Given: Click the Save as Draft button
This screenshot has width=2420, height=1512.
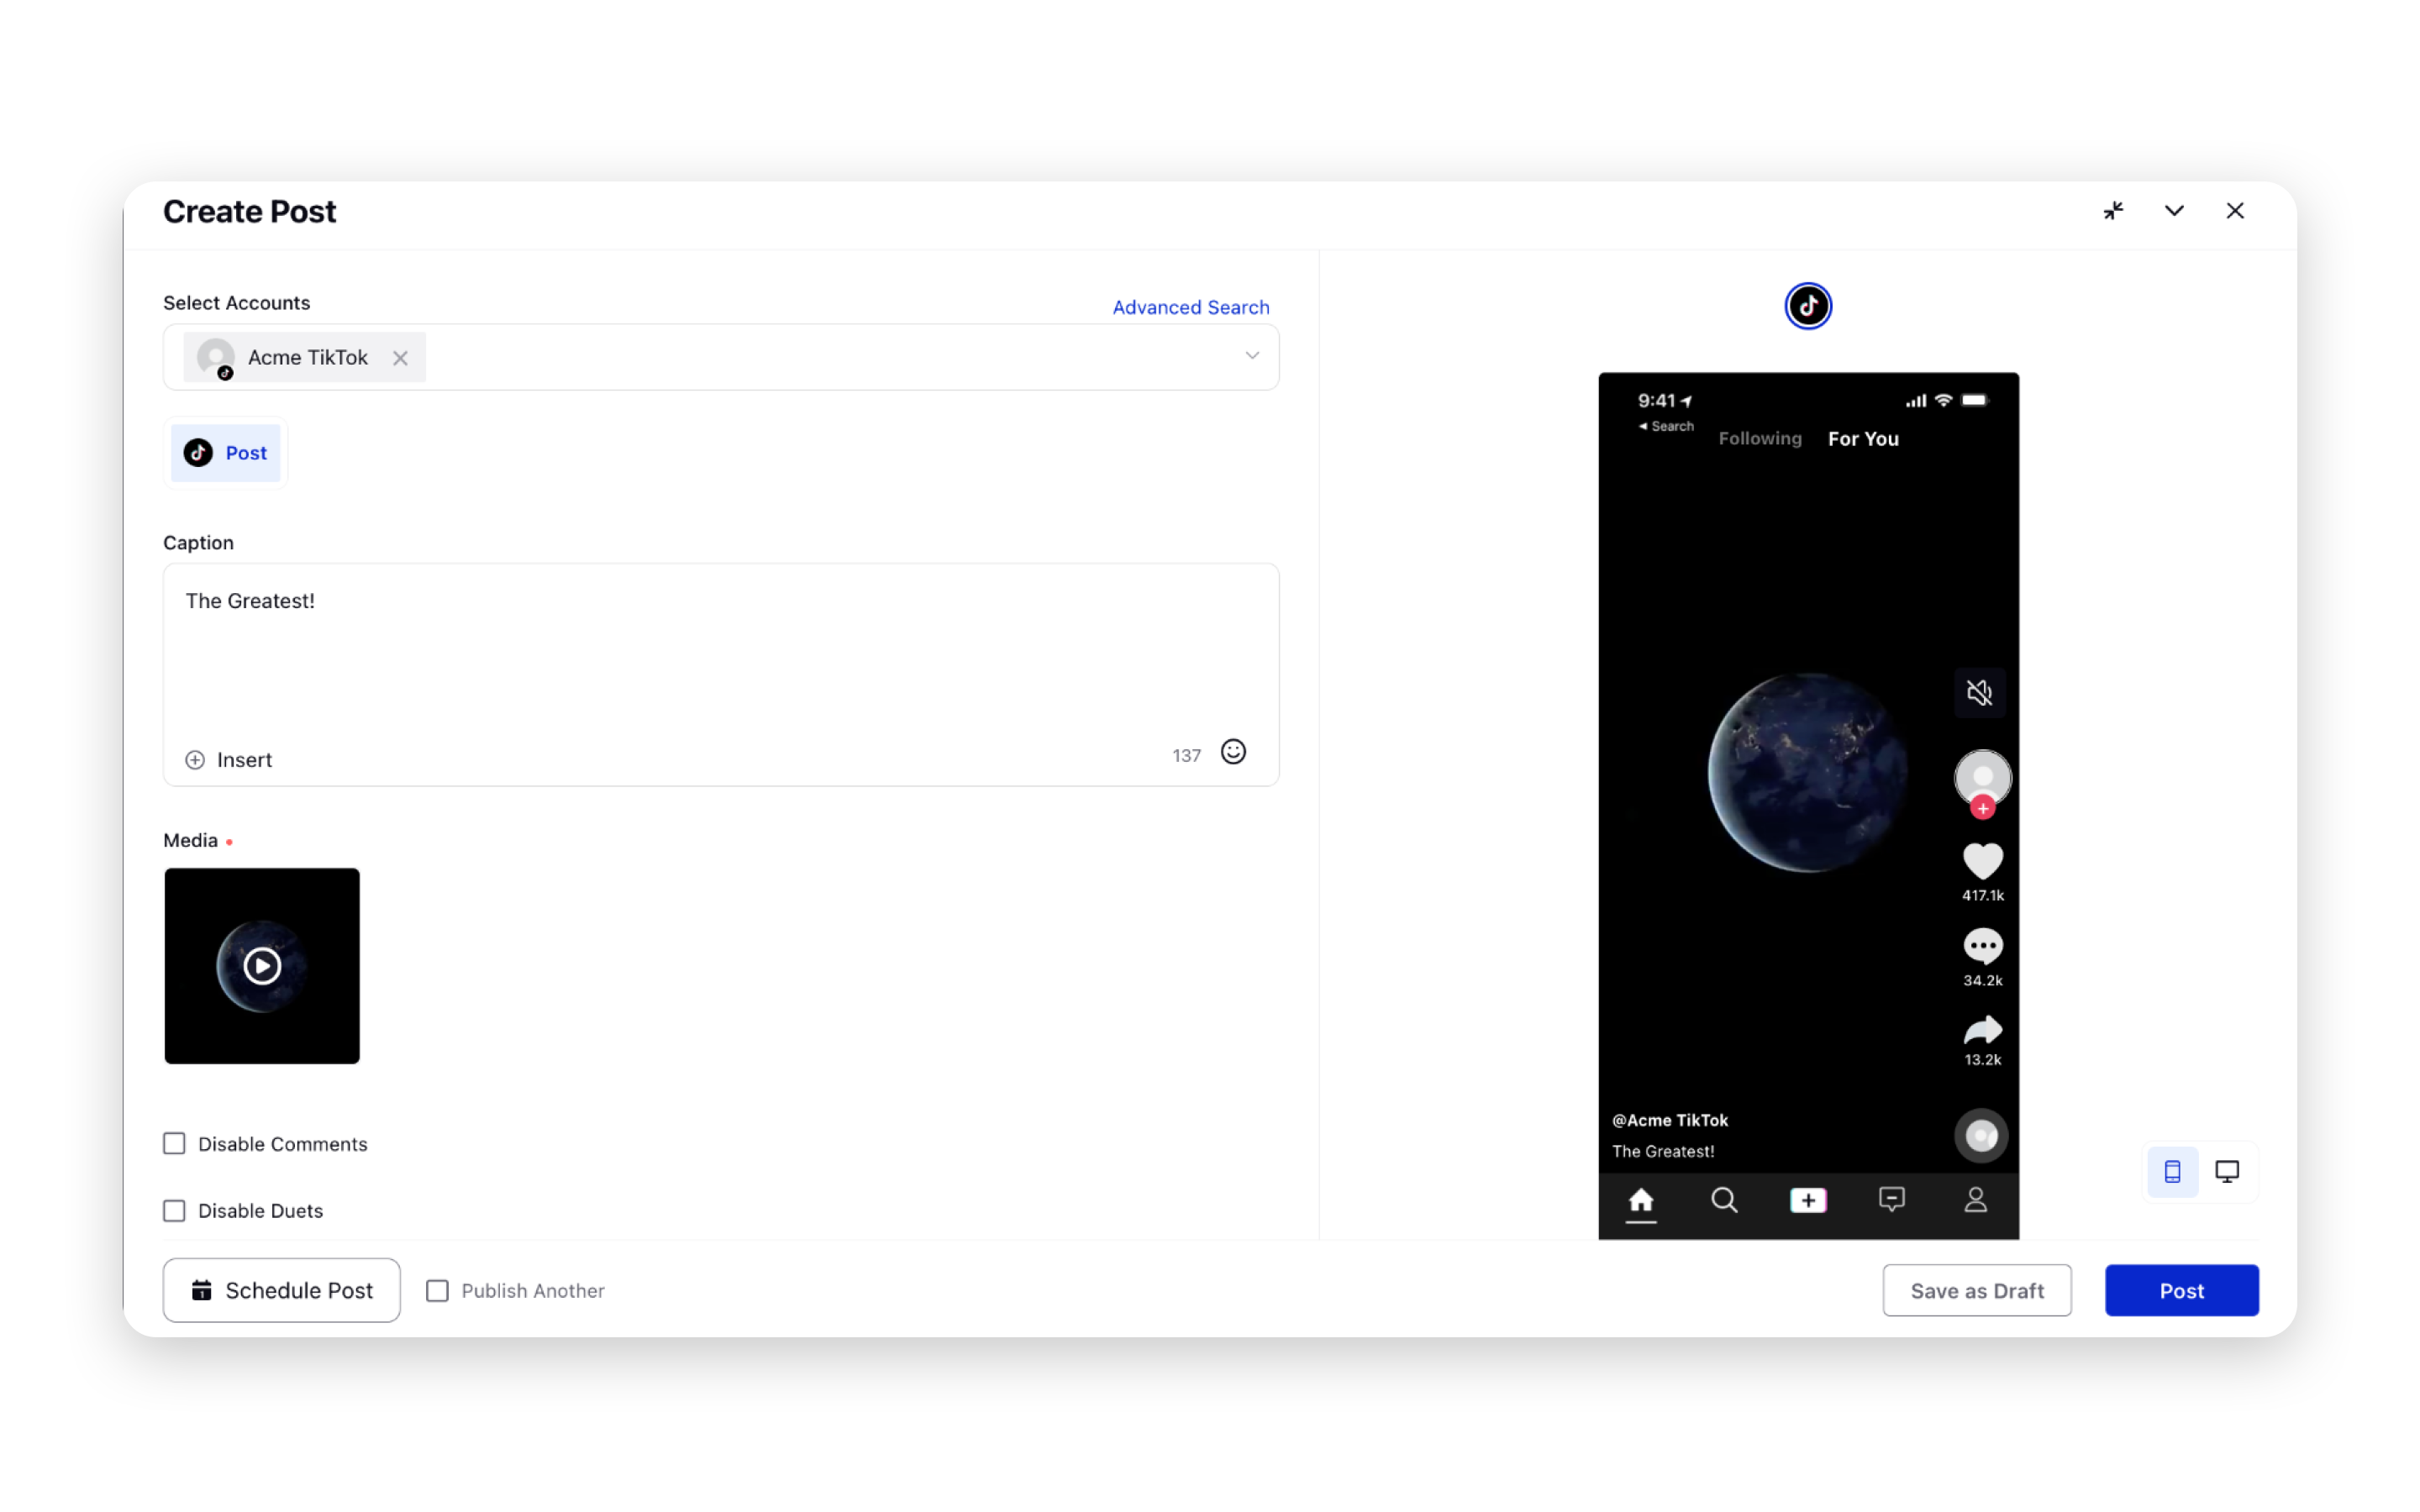Looking at the screenshot, I should coord(1976,1290).
